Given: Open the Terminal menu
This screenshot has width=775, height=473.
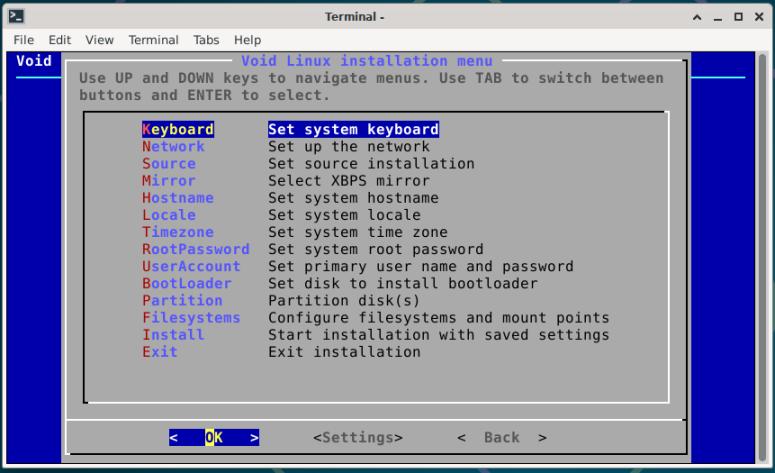Looking at the screenshot, I should pyautogui.click(x=154, y=40).
